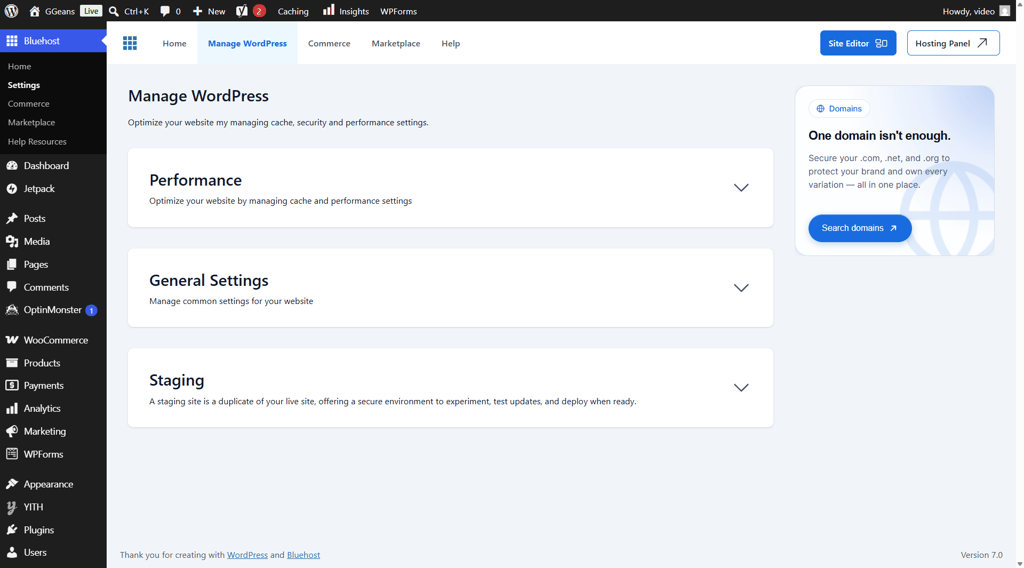Click the Users person icon
This screenshot has width=1024, height=568.
(12, 552)
